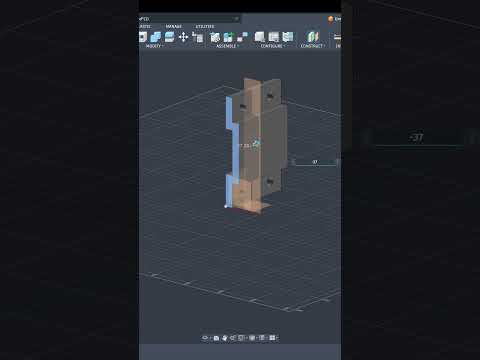This screenshot has width=480, height=360.
Task: Select the Midplane icon in Construct
Action: click(x=313, y=37)
